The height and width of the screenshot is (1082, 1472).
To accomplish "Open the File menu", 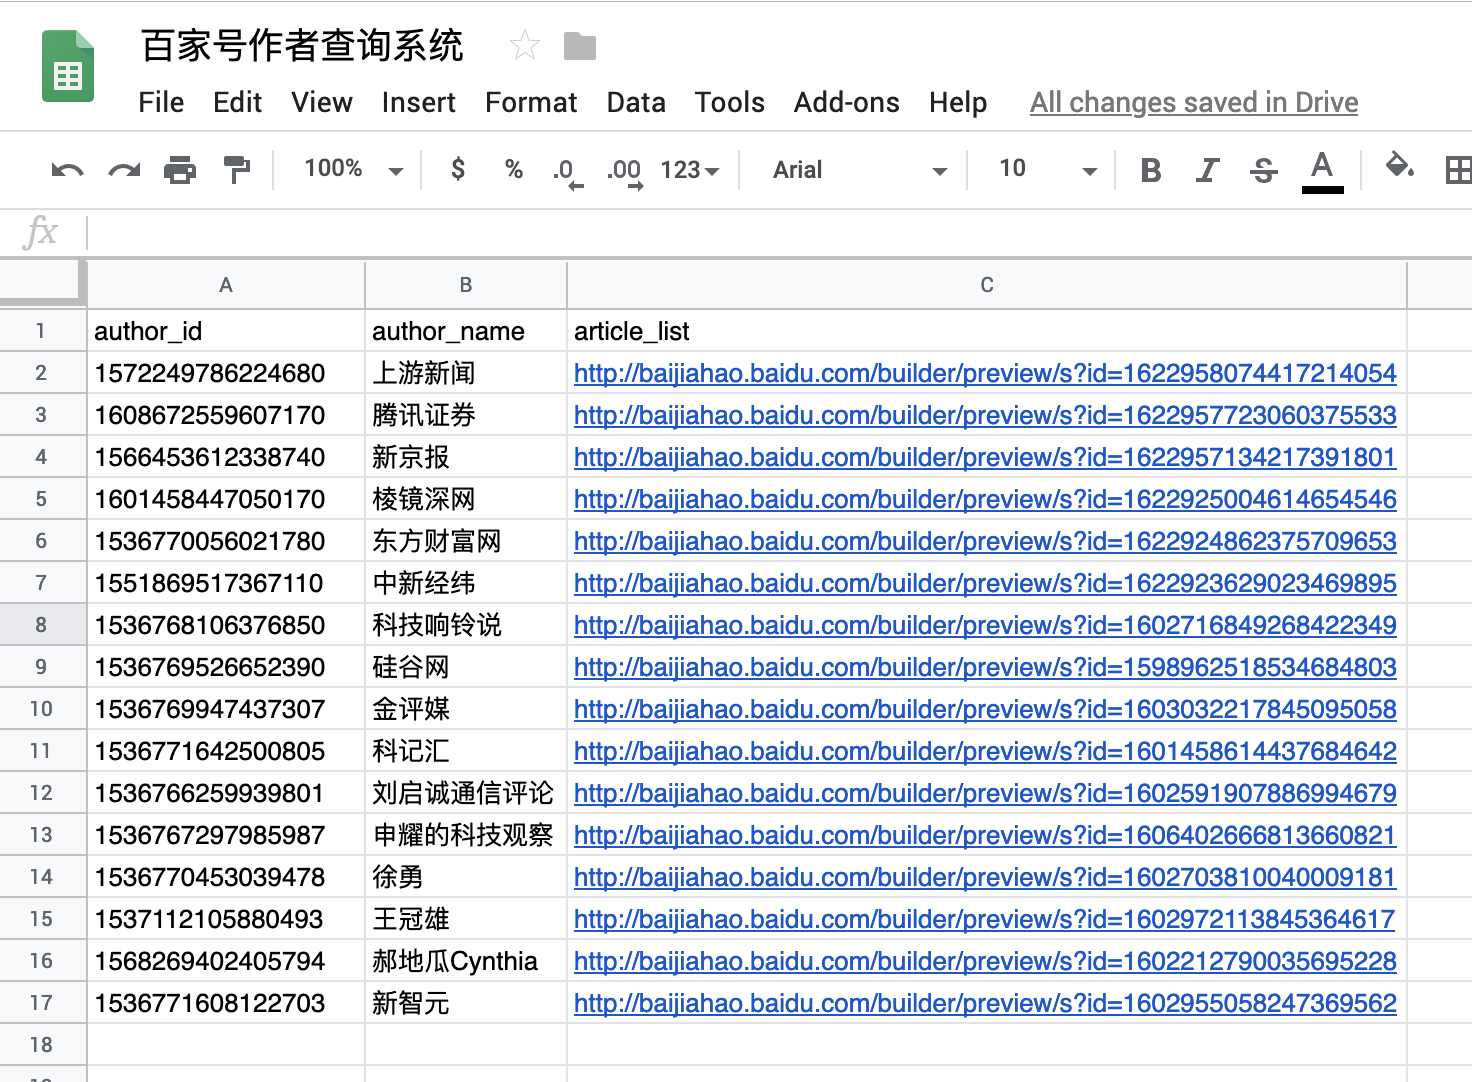I will coord(161,102).
